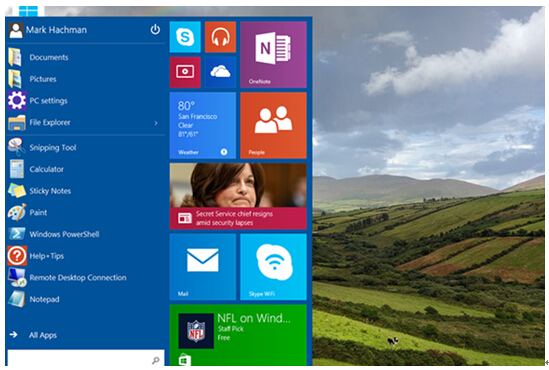549x370 pixels.
Task: Open the NFL on Windows store tile
Action: coord(238,335)
